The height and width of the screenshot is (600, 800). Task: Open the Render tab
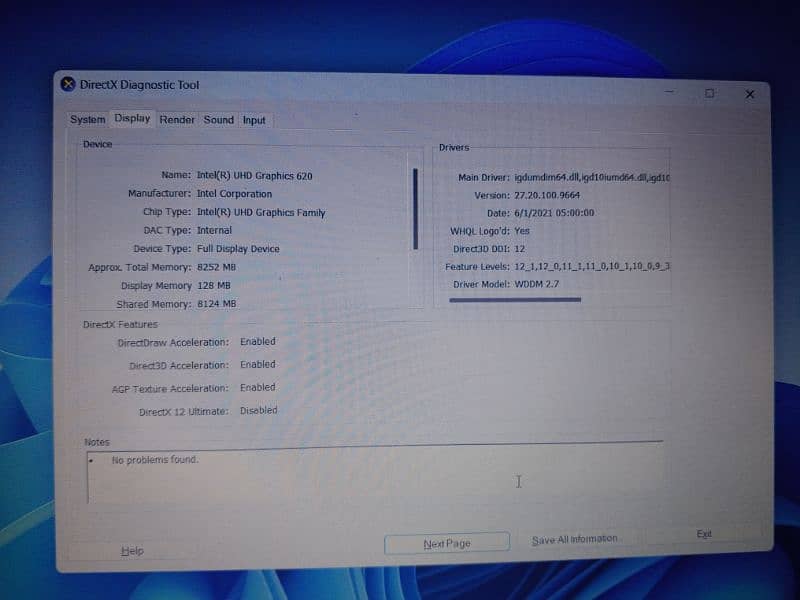pyautogui.click(x=177, y=119)
